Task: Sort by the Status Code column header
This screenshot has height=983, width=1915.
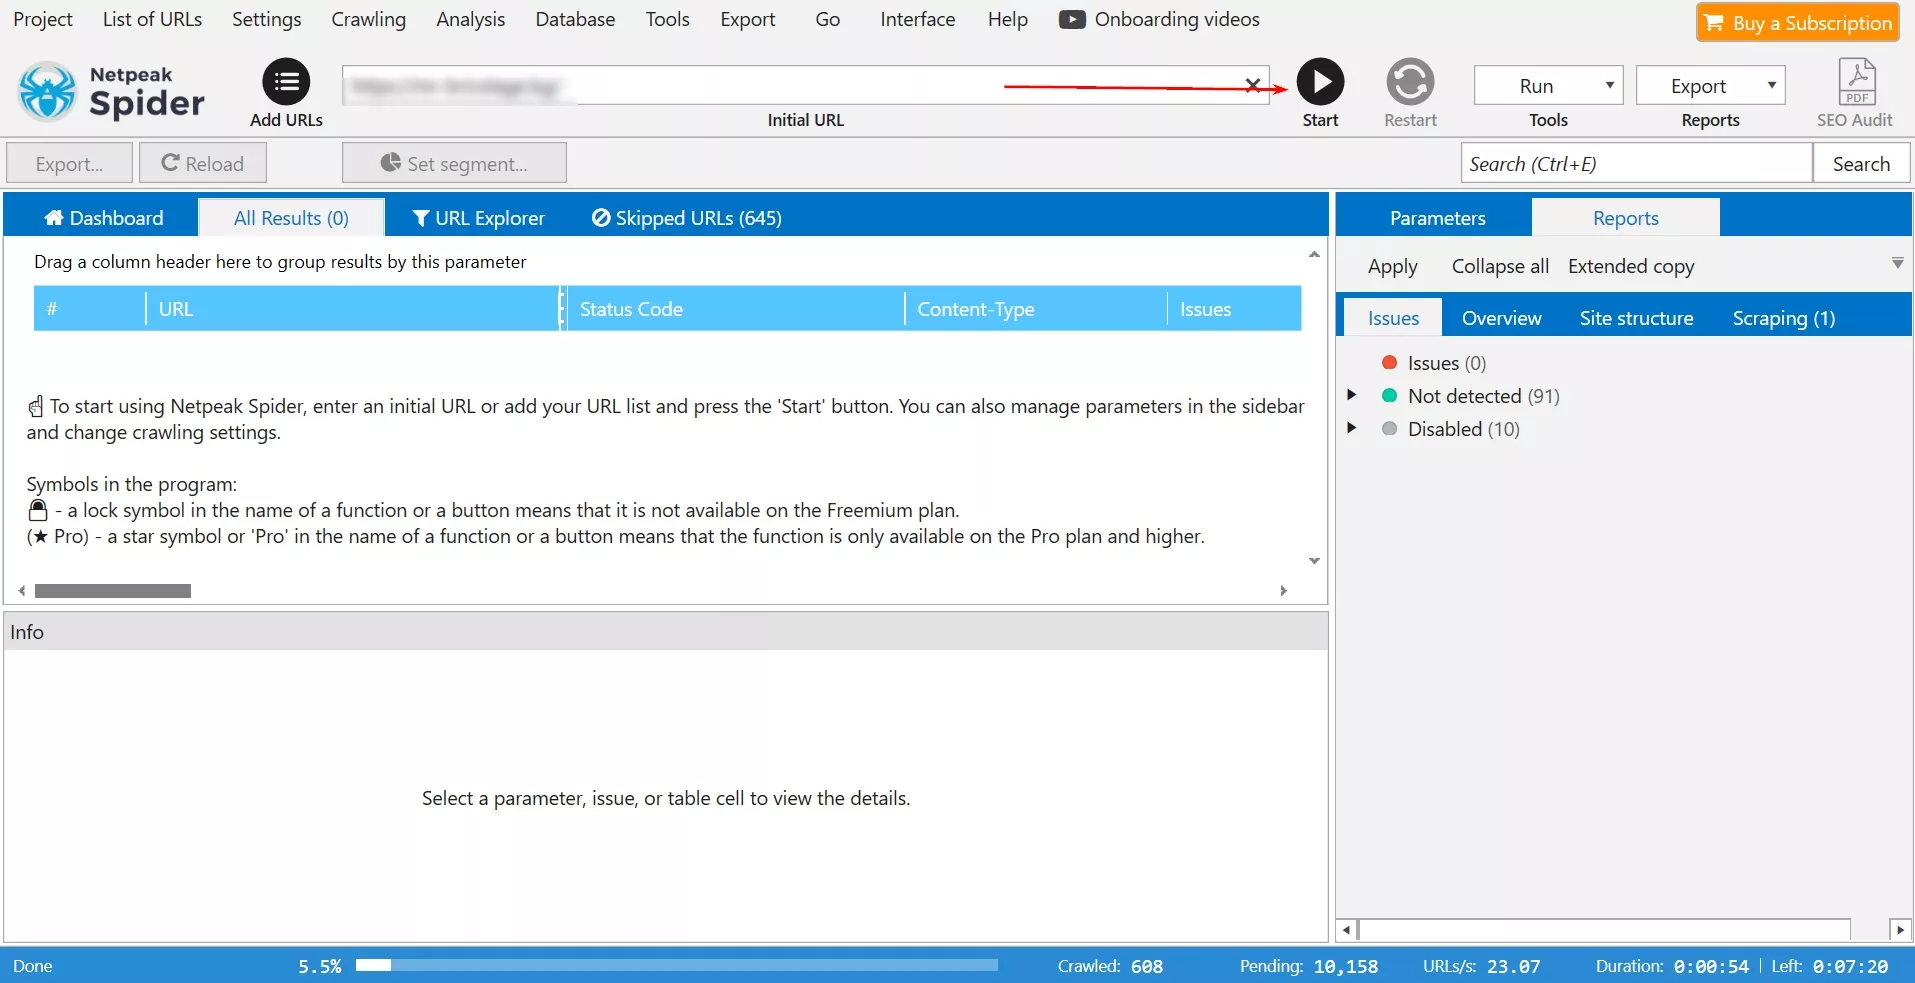Action: tap(735, 309)
